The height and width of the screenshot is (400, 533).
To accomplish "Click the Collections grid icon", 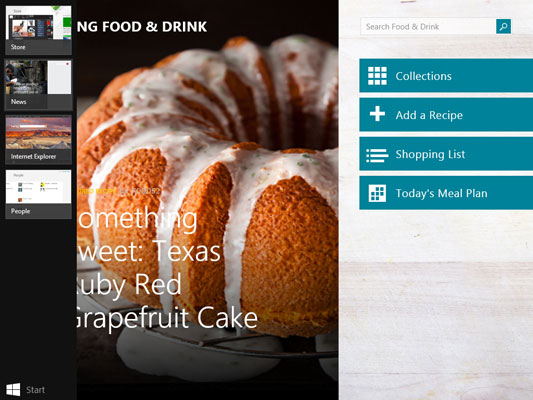I will (x=377, y=76).
